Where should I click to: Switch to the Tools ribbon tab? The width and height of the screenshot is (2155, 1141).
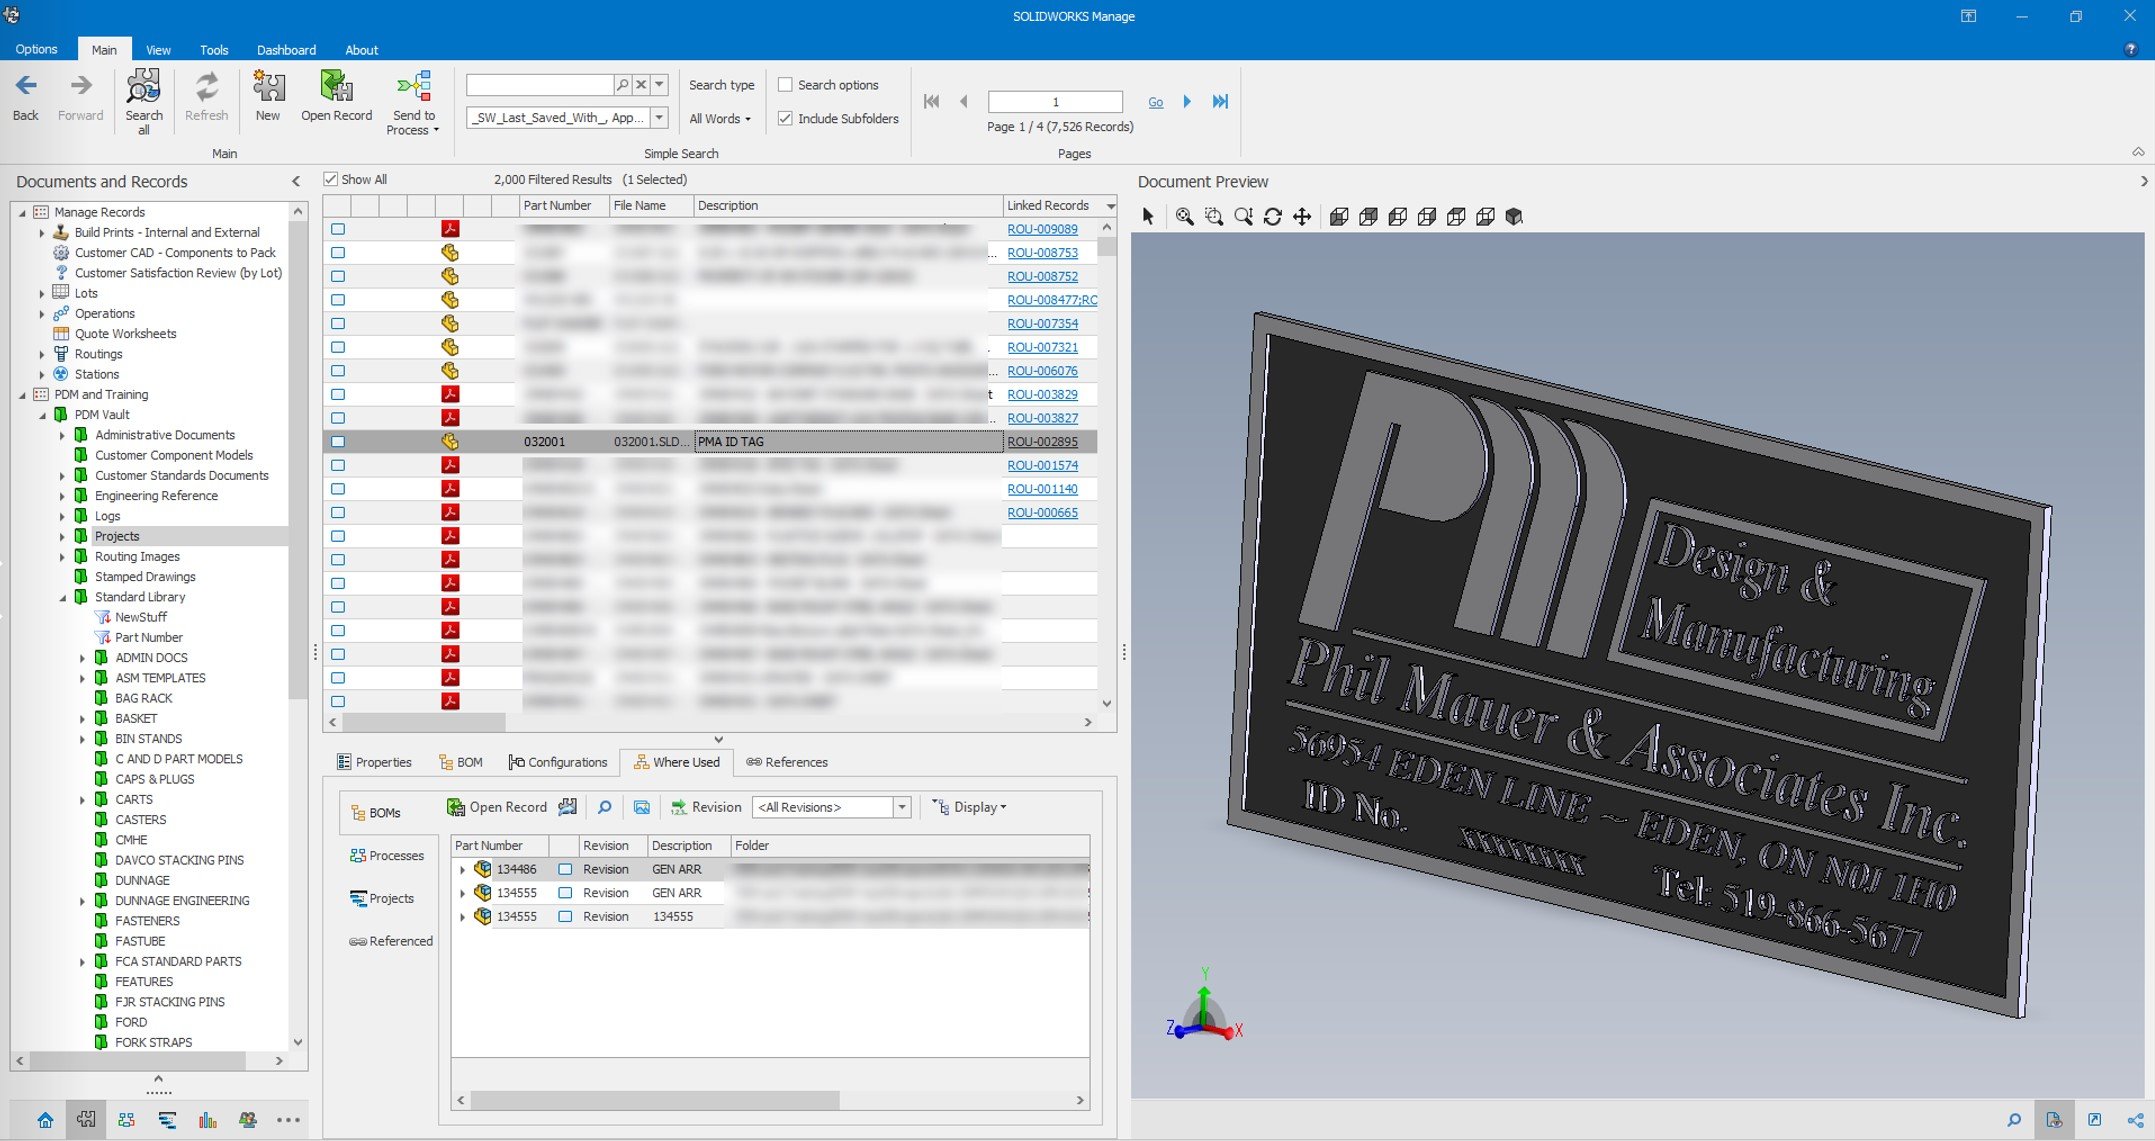(x=214, y=49)
